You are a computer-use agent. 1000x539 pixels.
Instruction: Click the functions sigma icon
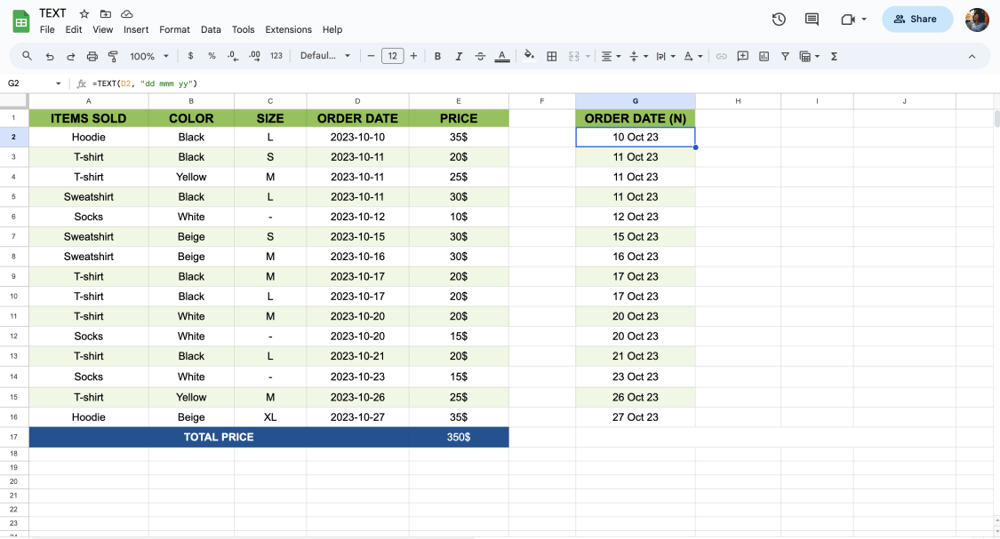pos(834,57)
